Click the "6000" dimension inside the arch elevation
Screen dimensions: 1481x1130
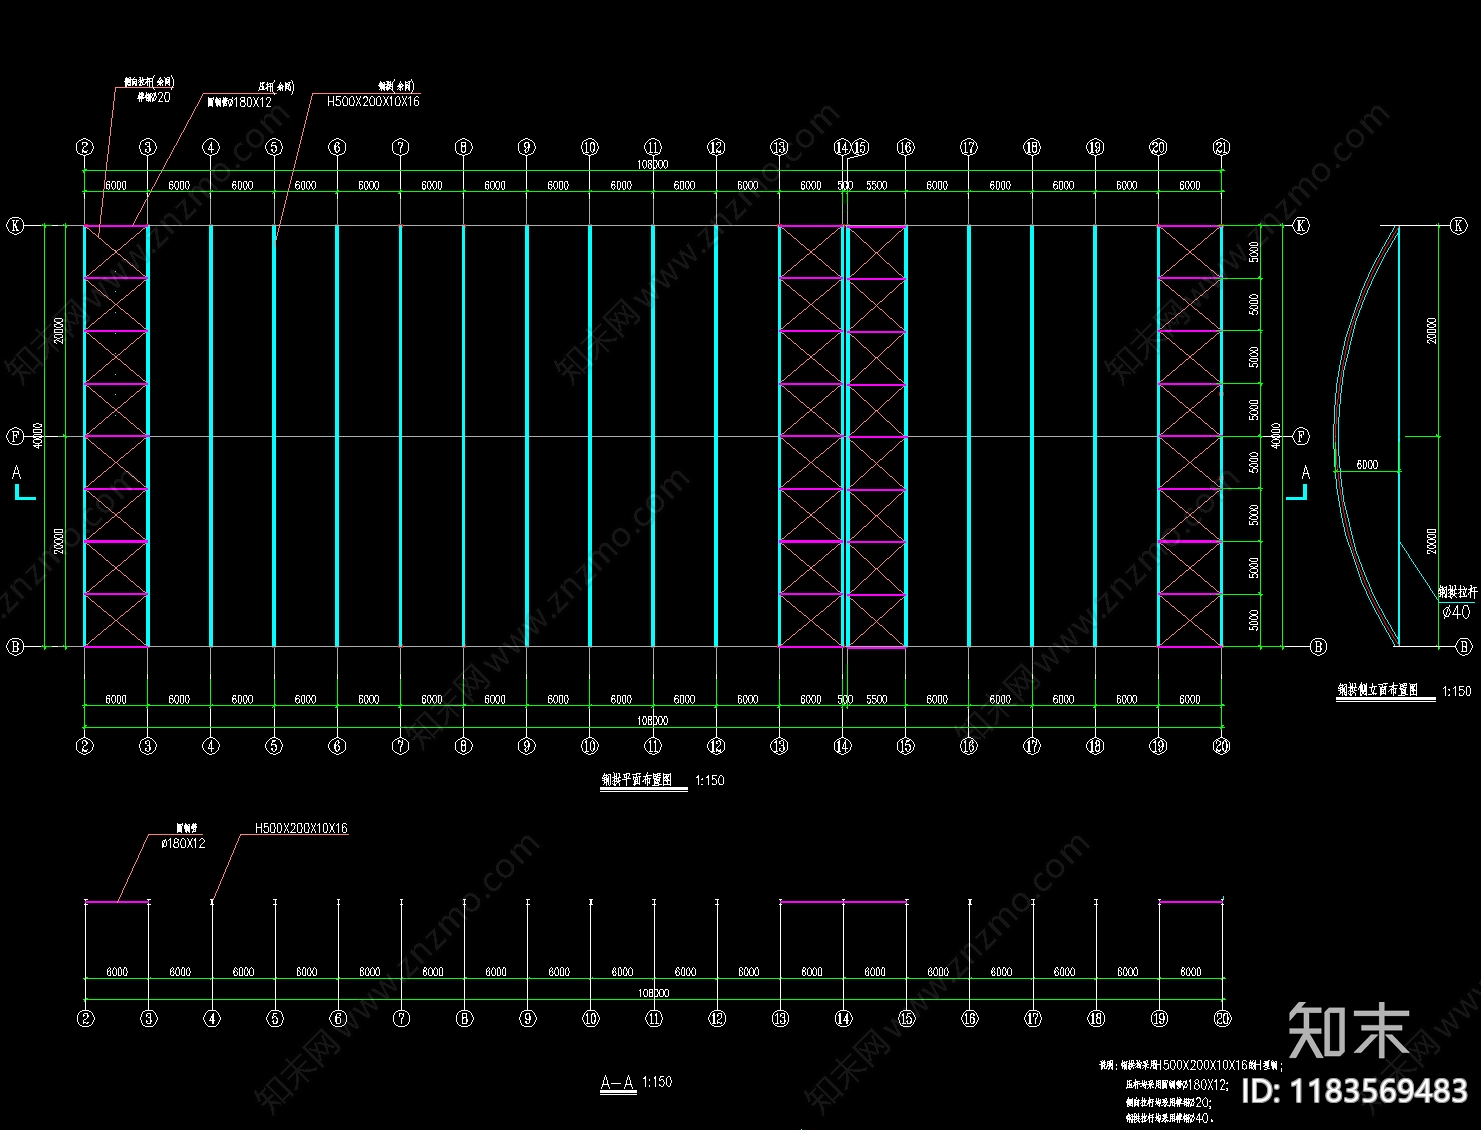point(1367,465)
